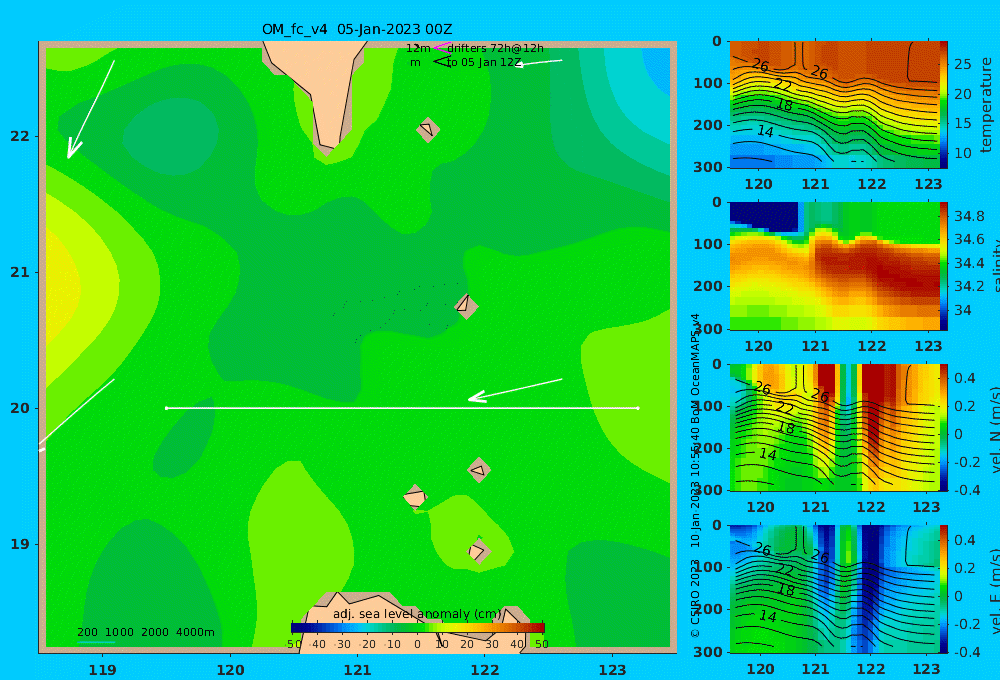Image resolution: width=1000 pixels, height=680 pixels.
Task: Click the '200 1000 2000 4000m' depth legend
Action: 145,632
